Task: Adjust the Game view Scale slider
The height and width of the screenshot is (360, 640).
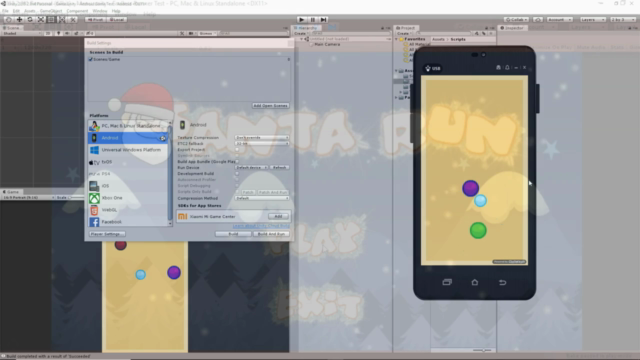Action: 76,198
